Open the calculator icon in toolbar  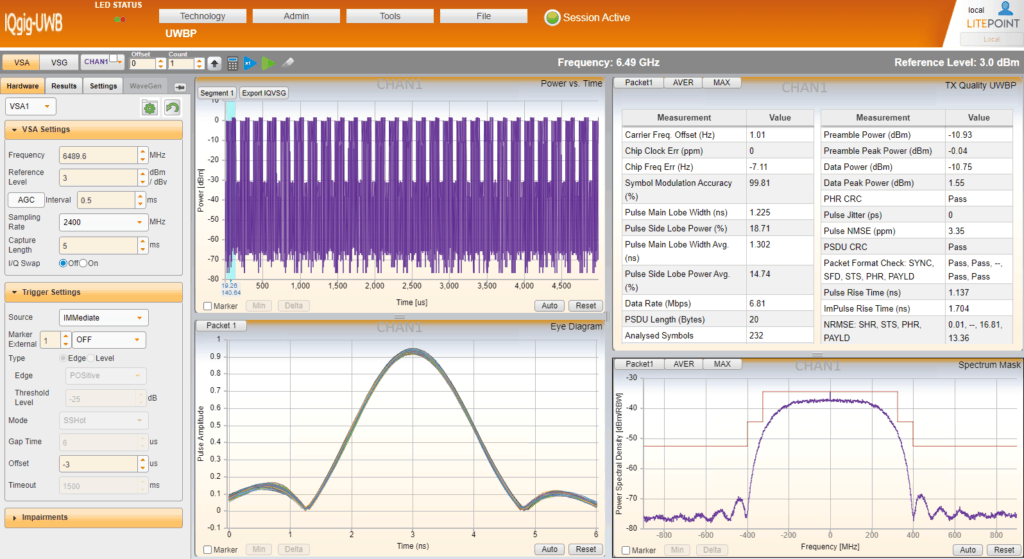coord(232,63)
